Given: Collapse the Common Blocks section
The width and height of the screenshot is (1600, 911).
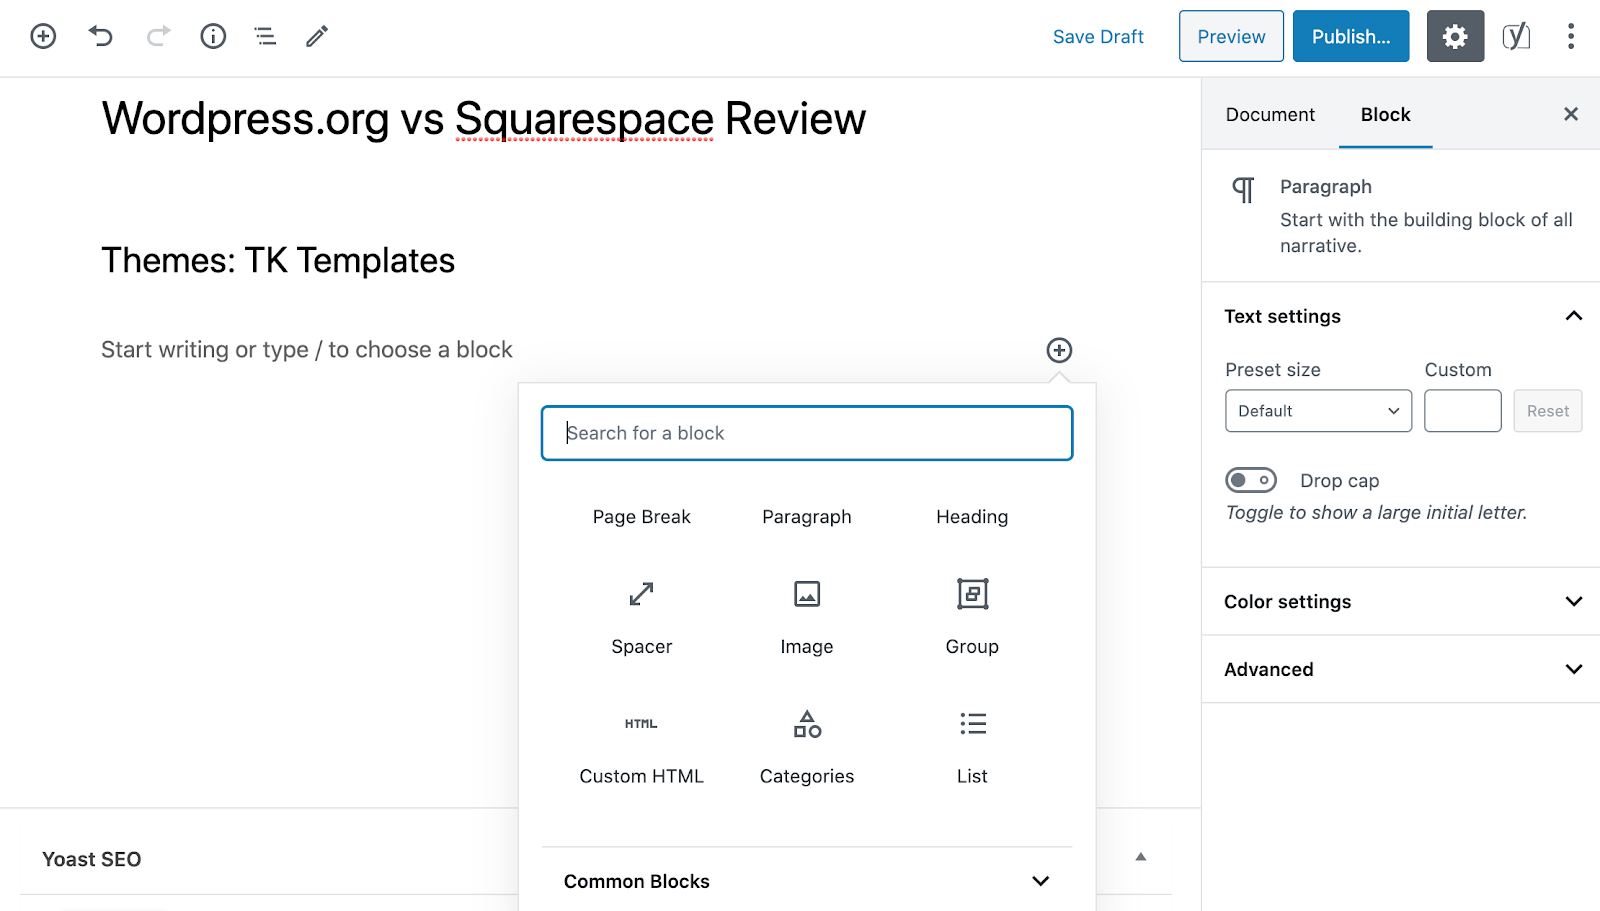Looking at the screenshot, I should pyautogui.click(x=807, y=881).
